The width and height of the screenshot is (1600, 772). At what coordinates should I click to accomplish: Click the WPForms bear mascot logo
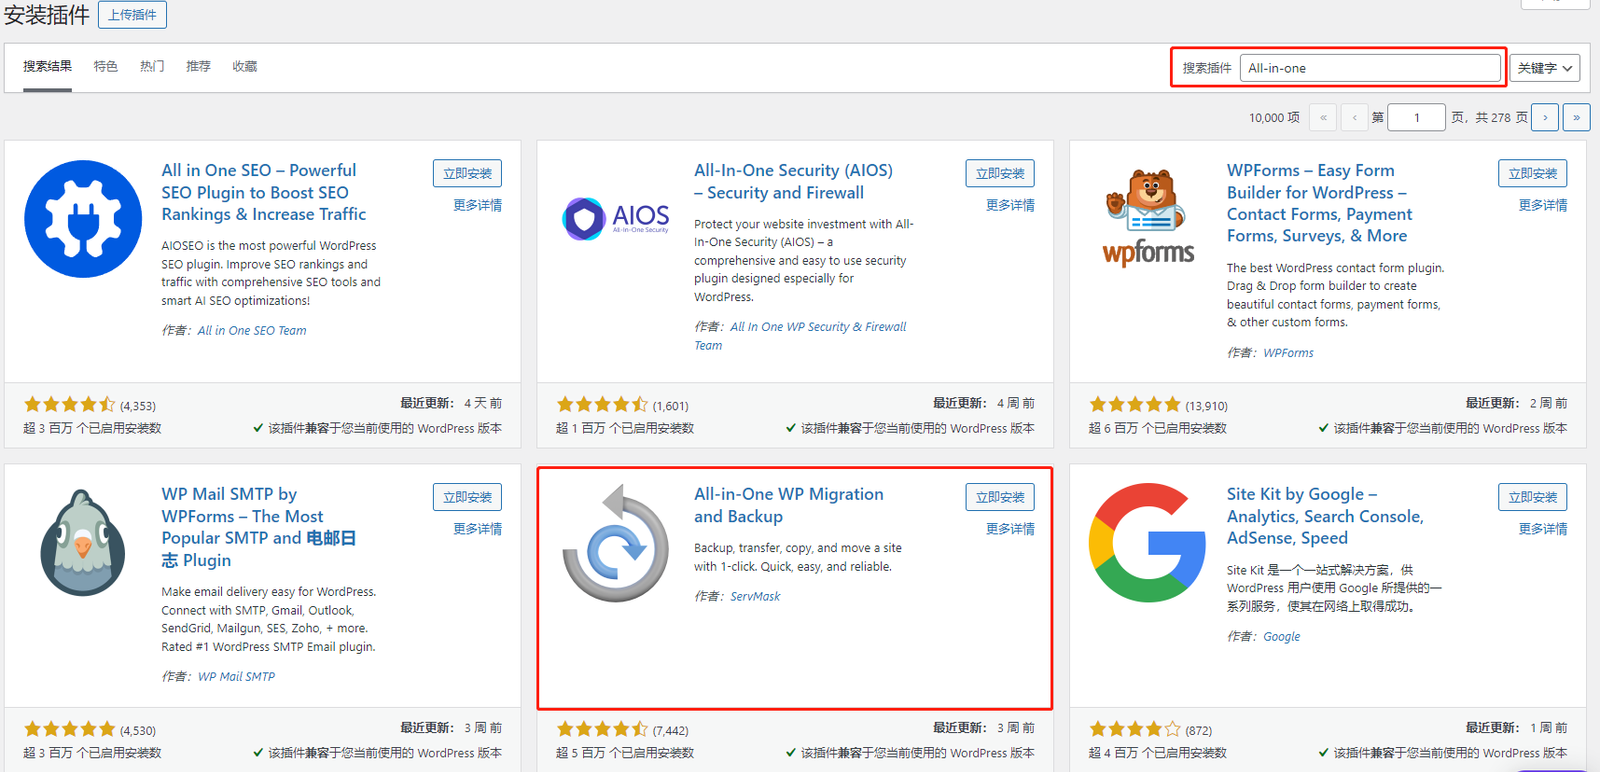[x=1148, y=217]
